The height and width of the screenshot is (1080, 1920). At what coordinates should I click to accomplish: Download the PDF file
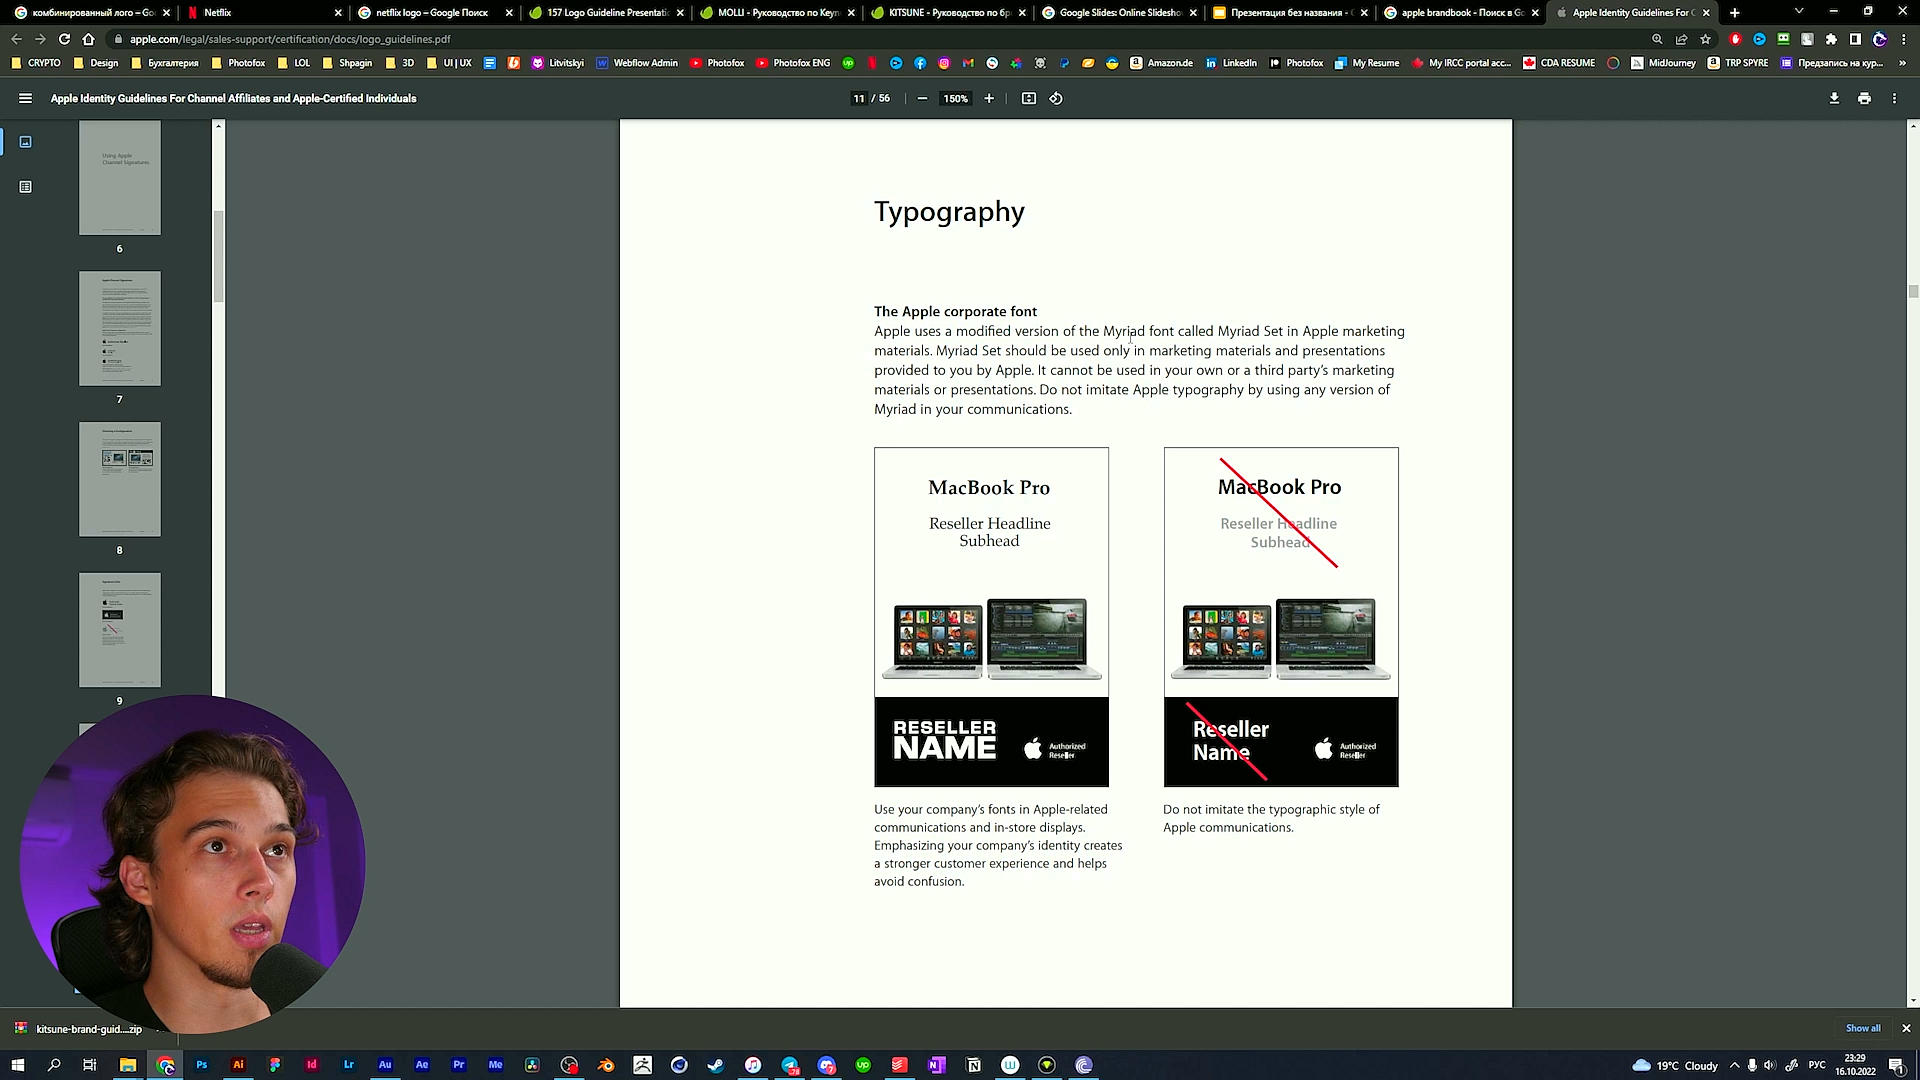[1834, 98]
